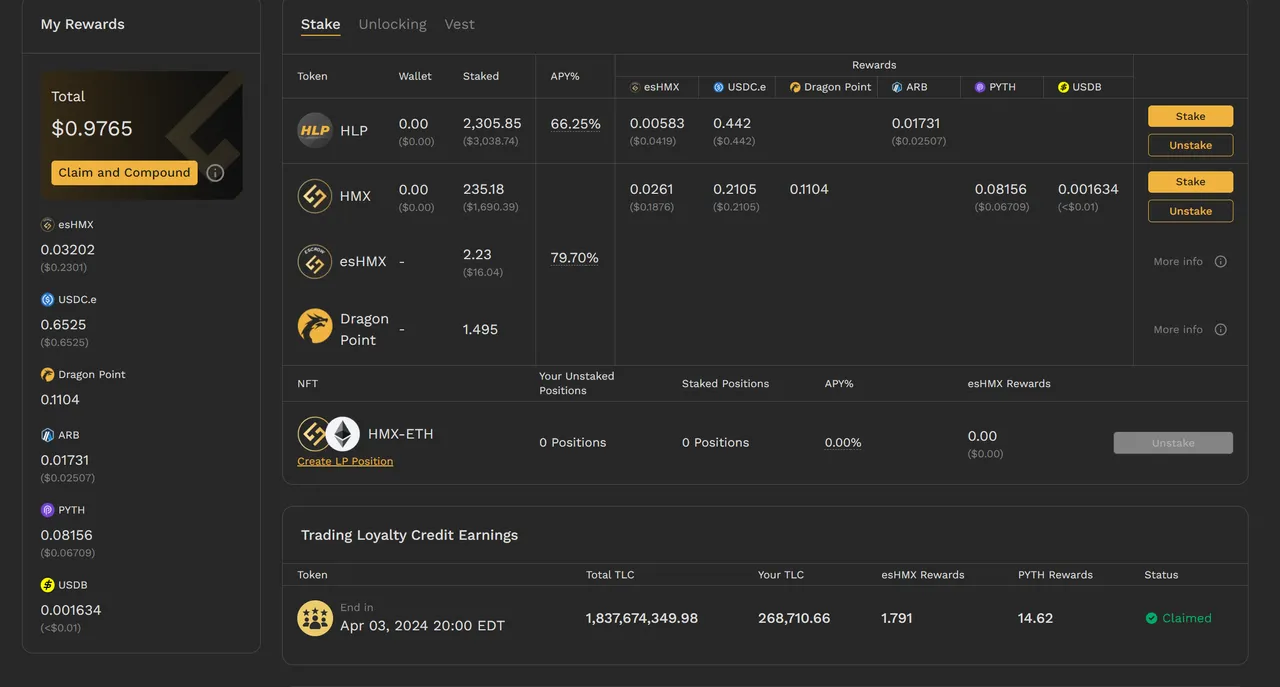Click the info icon in esHMX row
Screen dimensions: 1280x687
[1220, 262]
